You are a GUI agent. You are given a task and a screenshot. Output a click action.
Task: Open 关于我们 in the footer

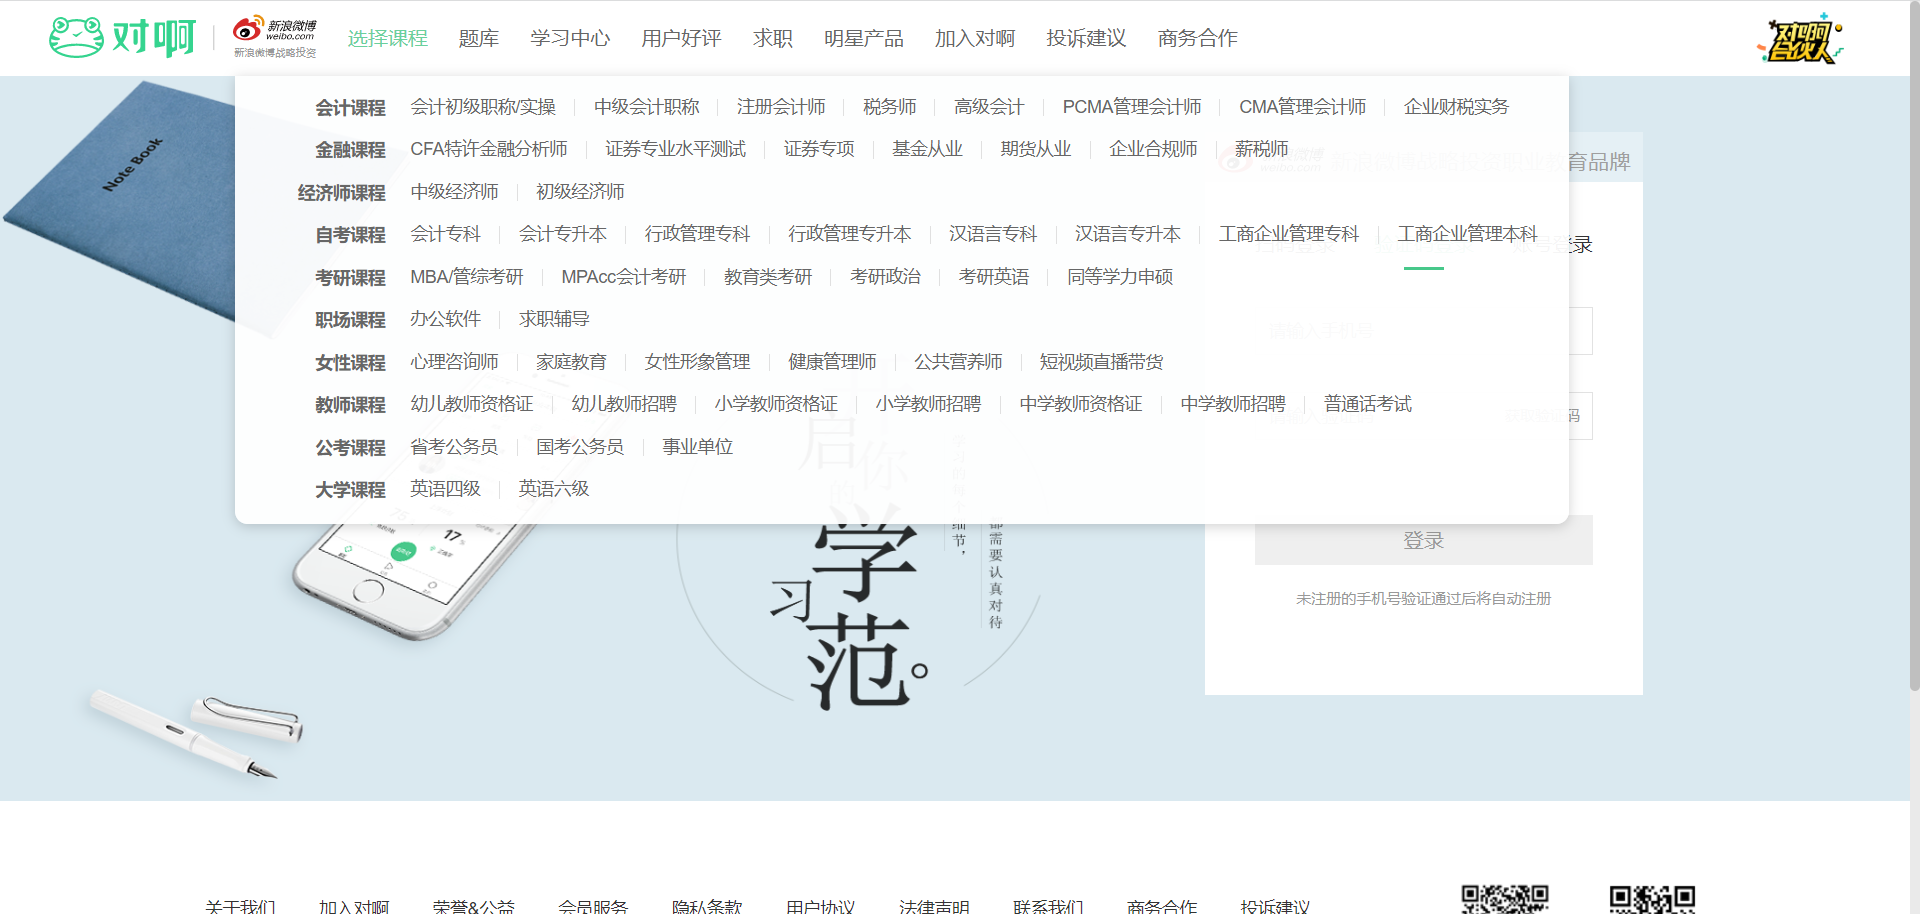point(240,907)
